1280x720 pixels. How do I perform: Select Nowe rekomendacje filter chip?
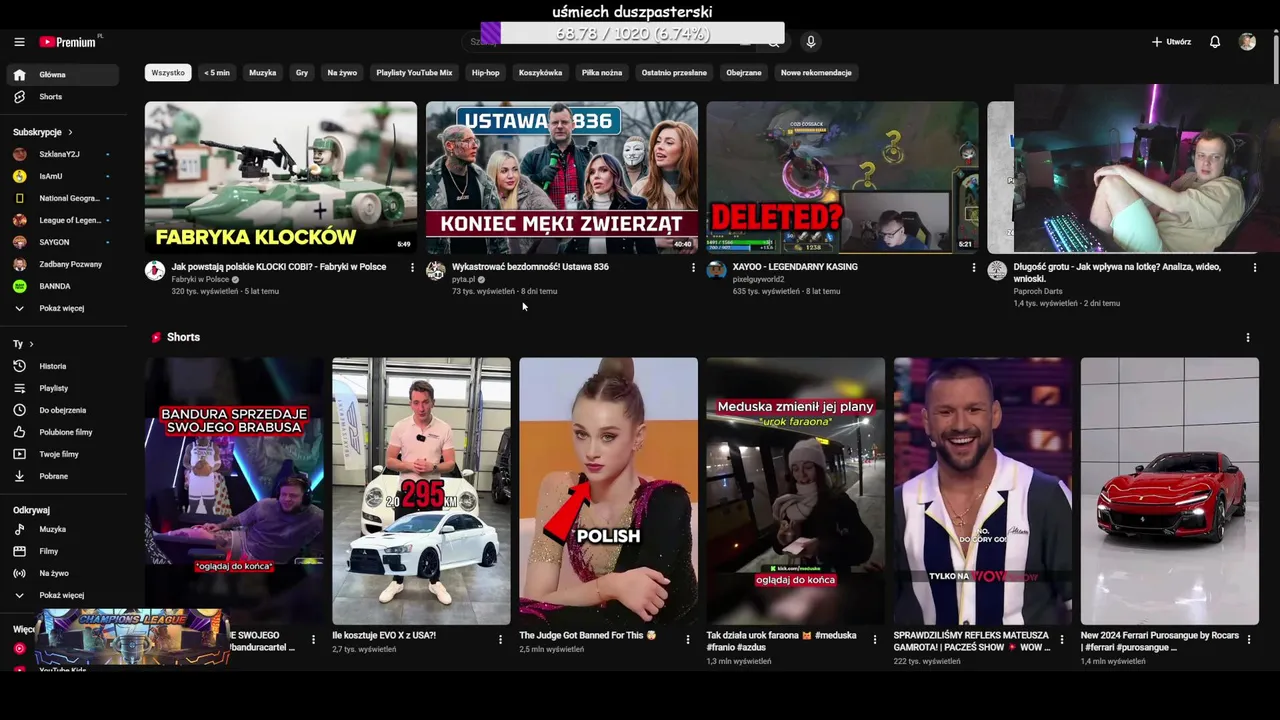click(x=816, y=73)
